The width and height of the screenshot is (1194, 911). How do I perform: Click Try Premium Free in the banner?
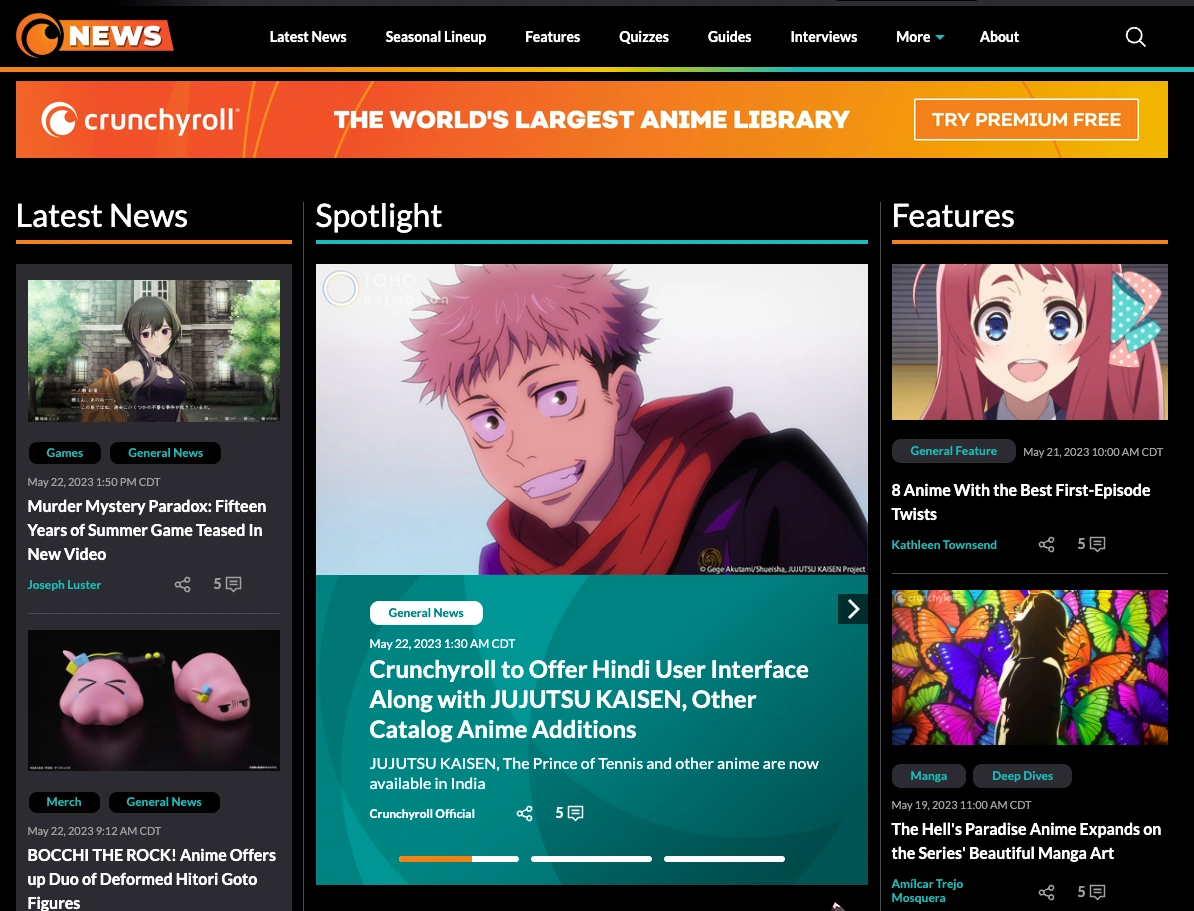pyautogui.click(x=1026, y=119)
